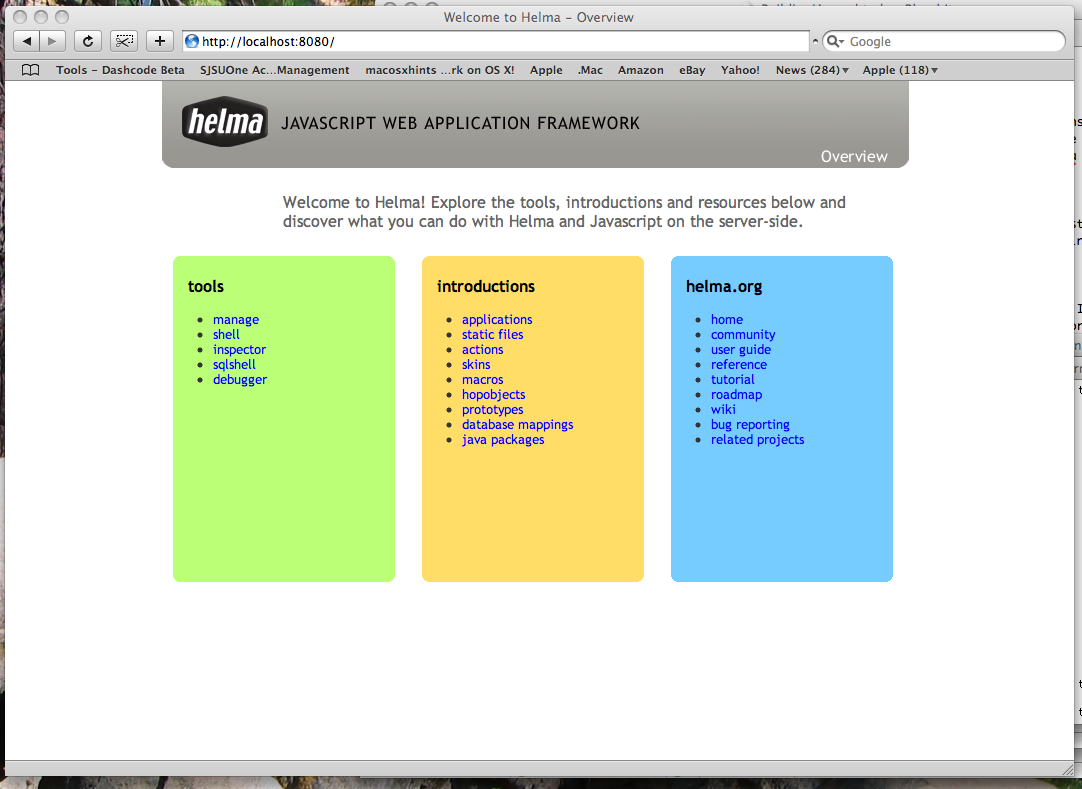Add bookmark with the plus button

click(x=159, y=41)
